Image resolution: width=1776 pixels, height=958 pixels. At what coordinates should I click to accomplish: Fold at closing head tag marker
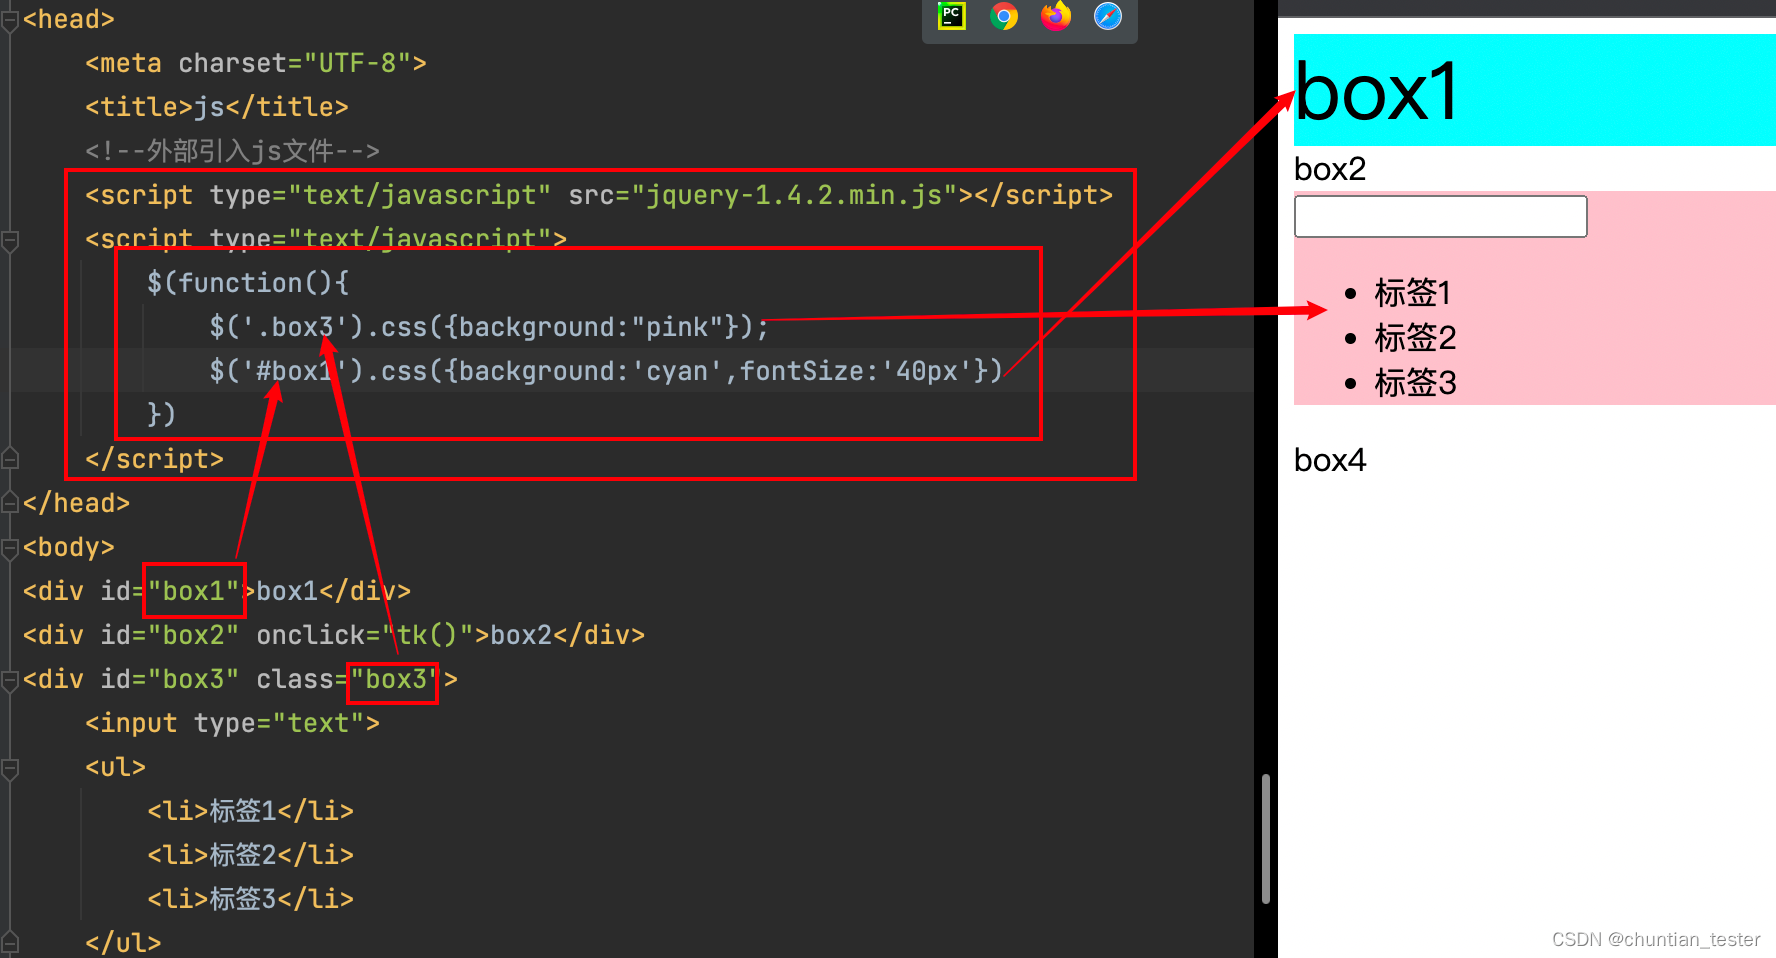pos(10,503)
